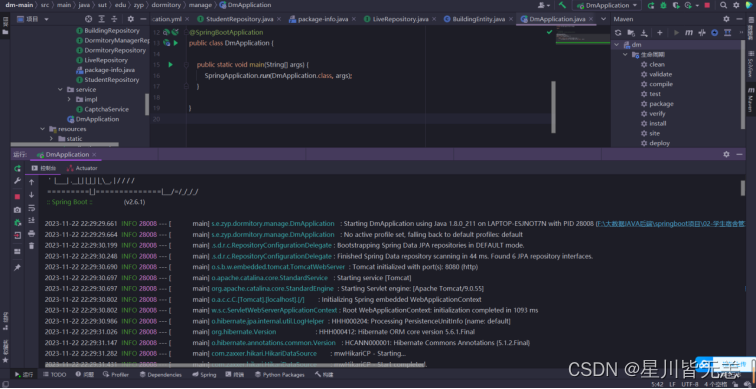
Task: Reload all Maven projects icon
Action: click(x=618, y=33)
